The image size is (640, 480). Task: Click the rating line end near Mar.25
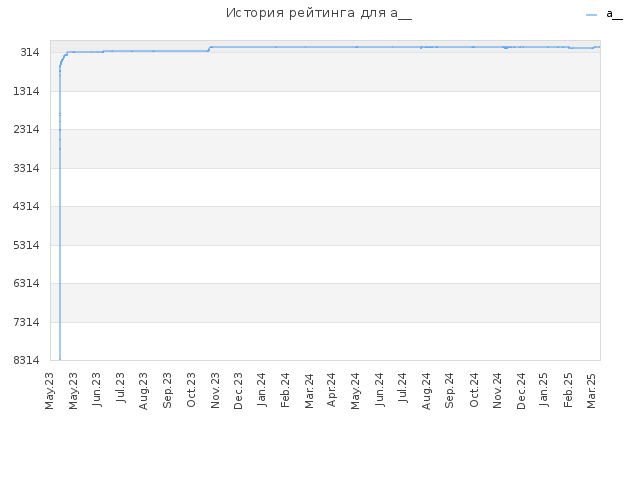tap(598, 47)
